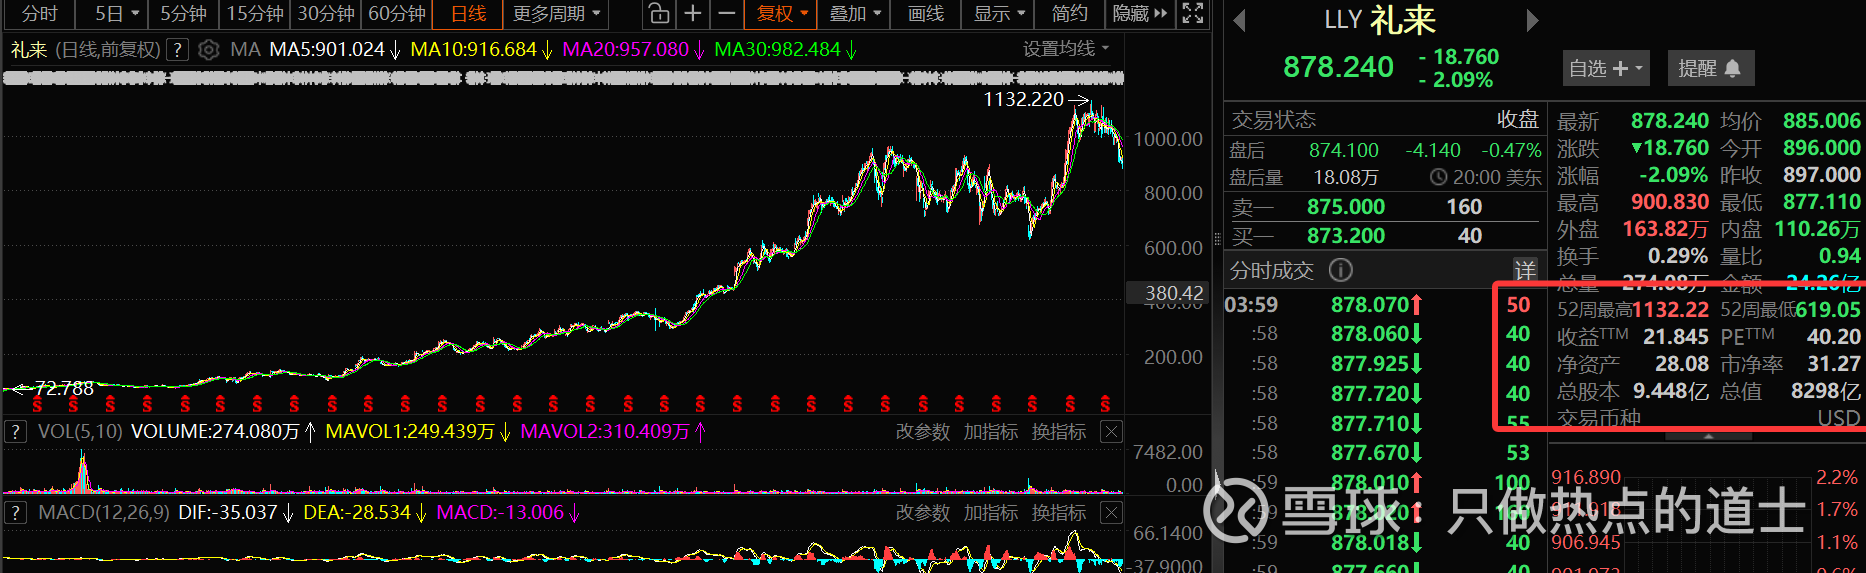The width and height of the screenshot is (1866, 573).
Task: Click the 买一 873.200 bid row
Action: pos(1384,236)
